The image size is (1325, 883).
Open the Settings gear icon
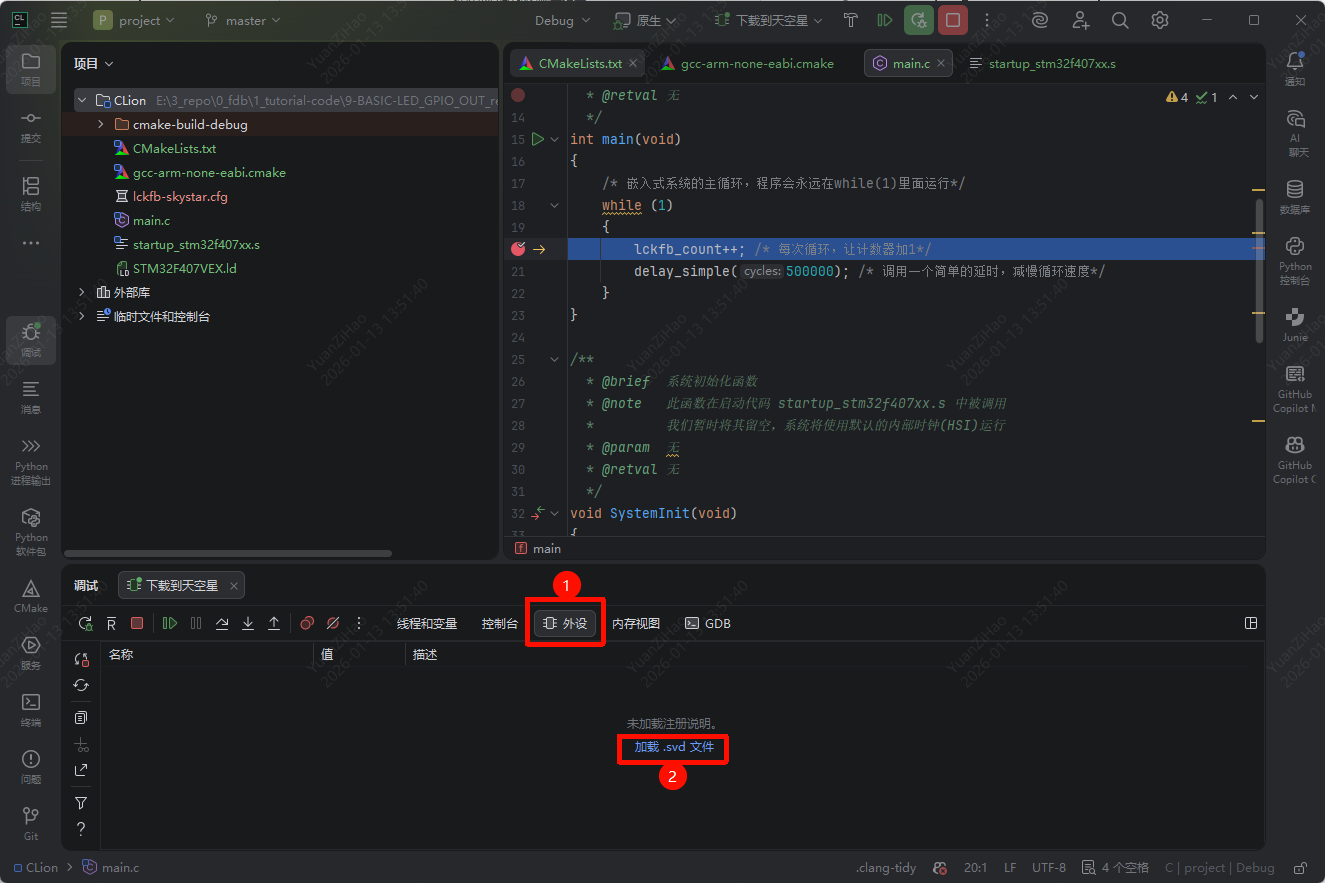click(1159, 20)
